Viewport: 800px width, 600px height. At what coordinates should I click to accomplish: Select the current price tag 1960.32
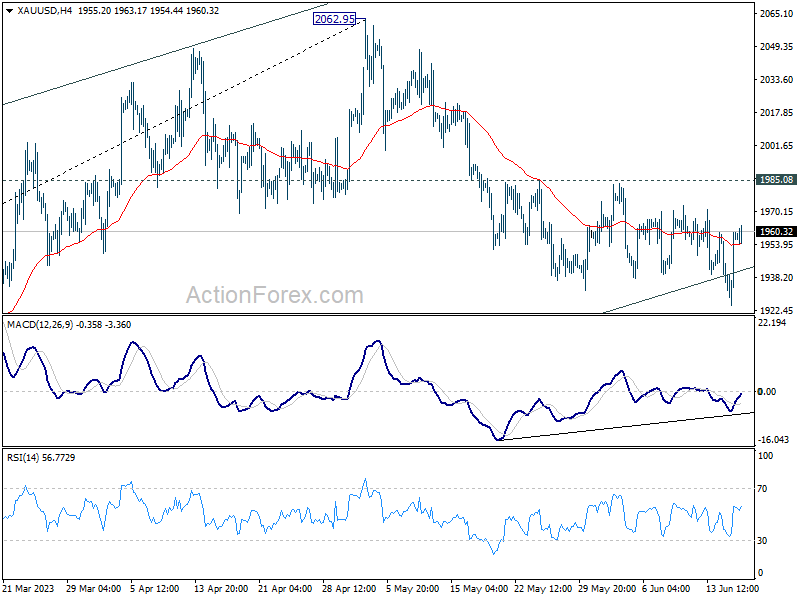tap(777, 232)
